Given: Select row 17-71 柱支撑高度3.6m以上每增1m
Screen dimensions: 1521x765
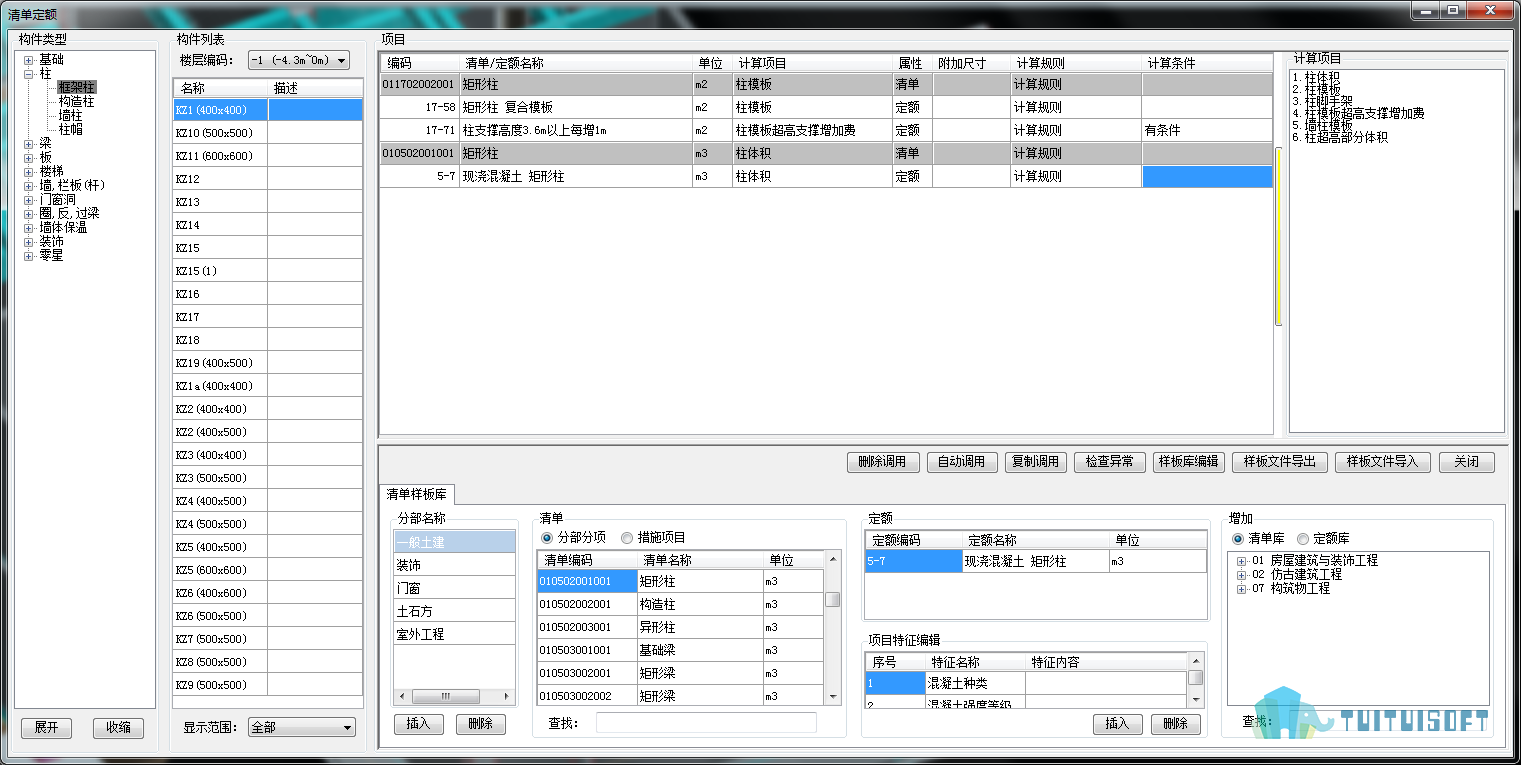Looking at the screenshot, I should 826,130.
